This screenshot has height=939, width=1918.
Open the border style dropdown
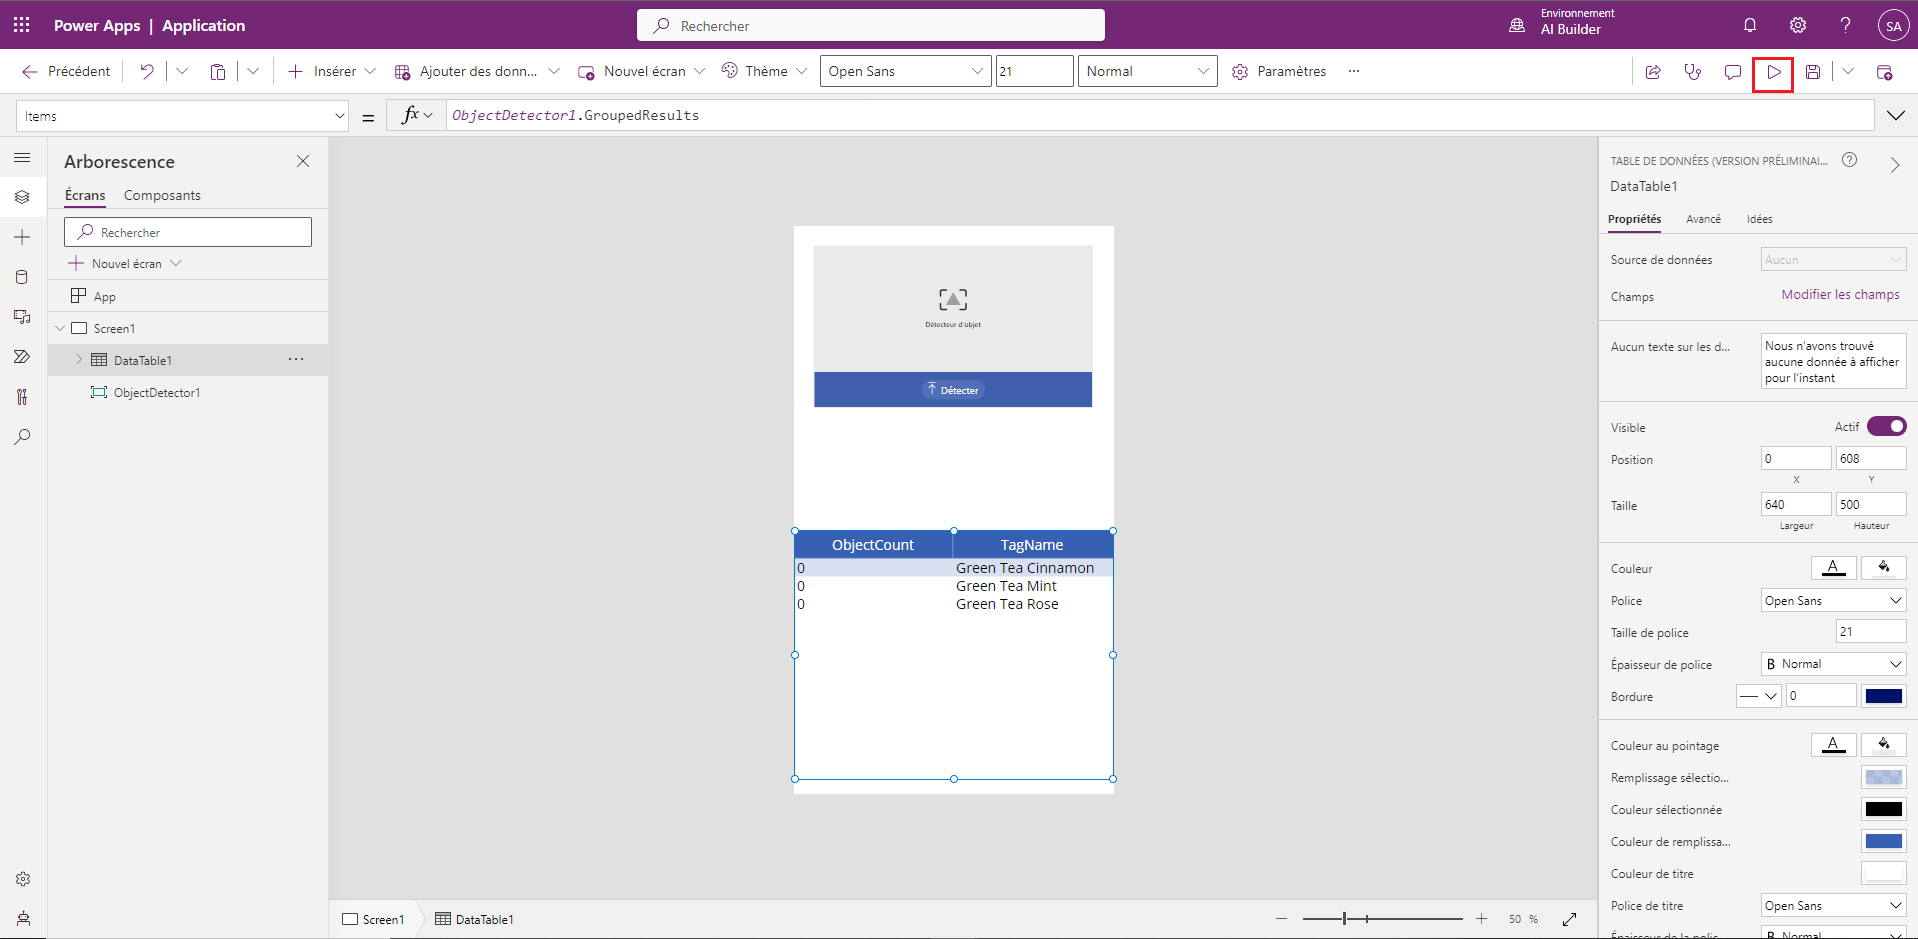click(x=1759, y=696)
